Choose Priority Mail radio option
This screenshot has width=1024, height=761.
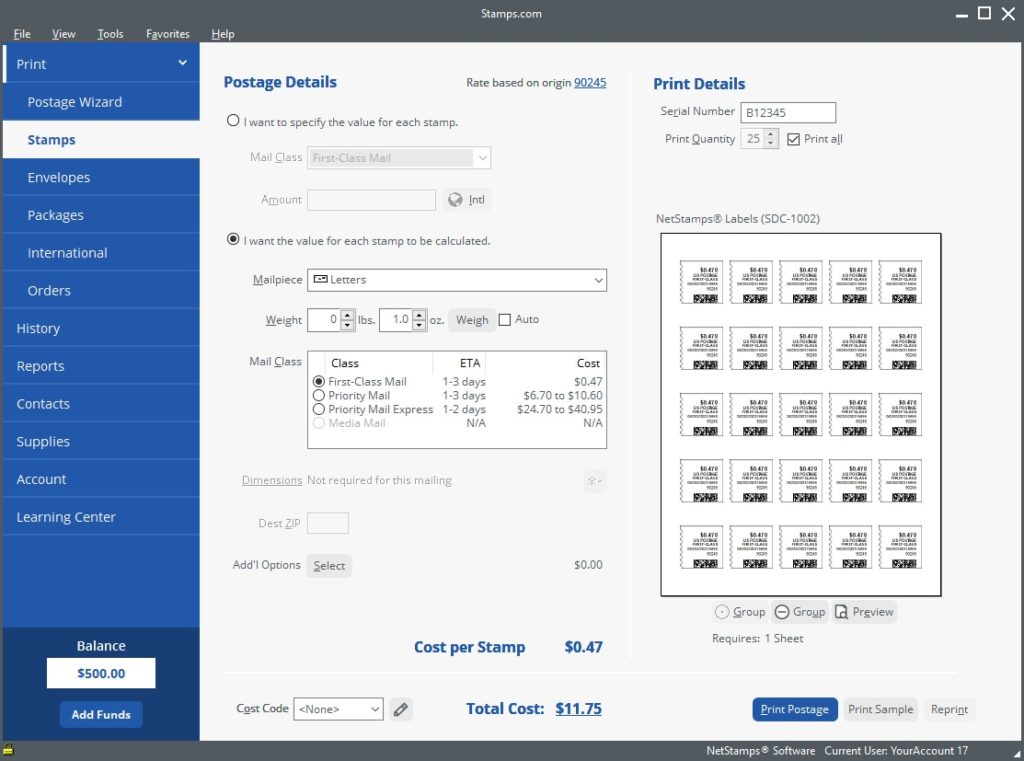[319, 395]
